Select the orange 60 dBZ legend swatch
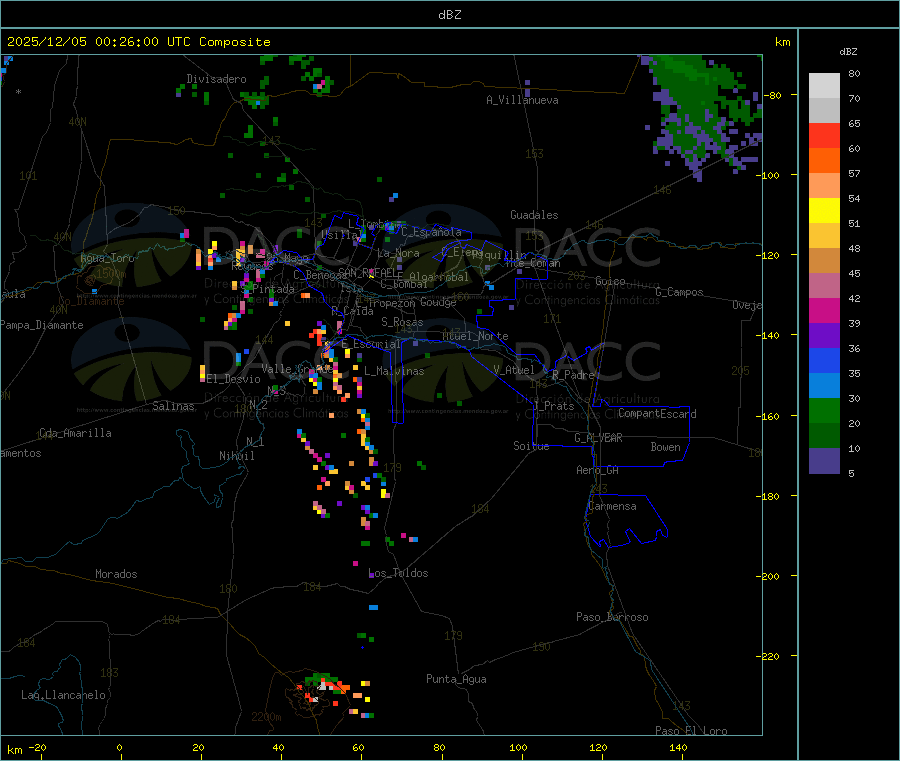 [x=824, y=161]
